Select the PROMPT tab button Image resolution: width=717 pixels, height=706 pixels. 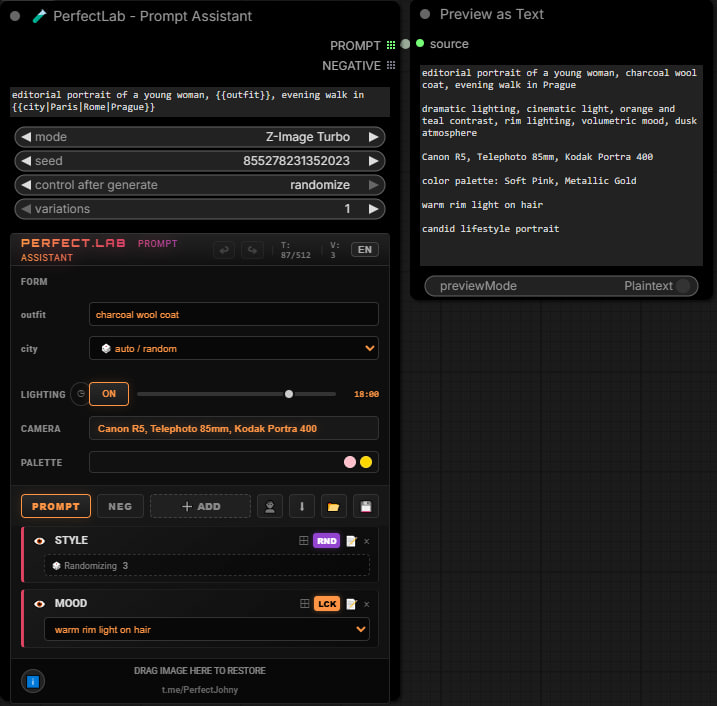[x=56, y=506]
